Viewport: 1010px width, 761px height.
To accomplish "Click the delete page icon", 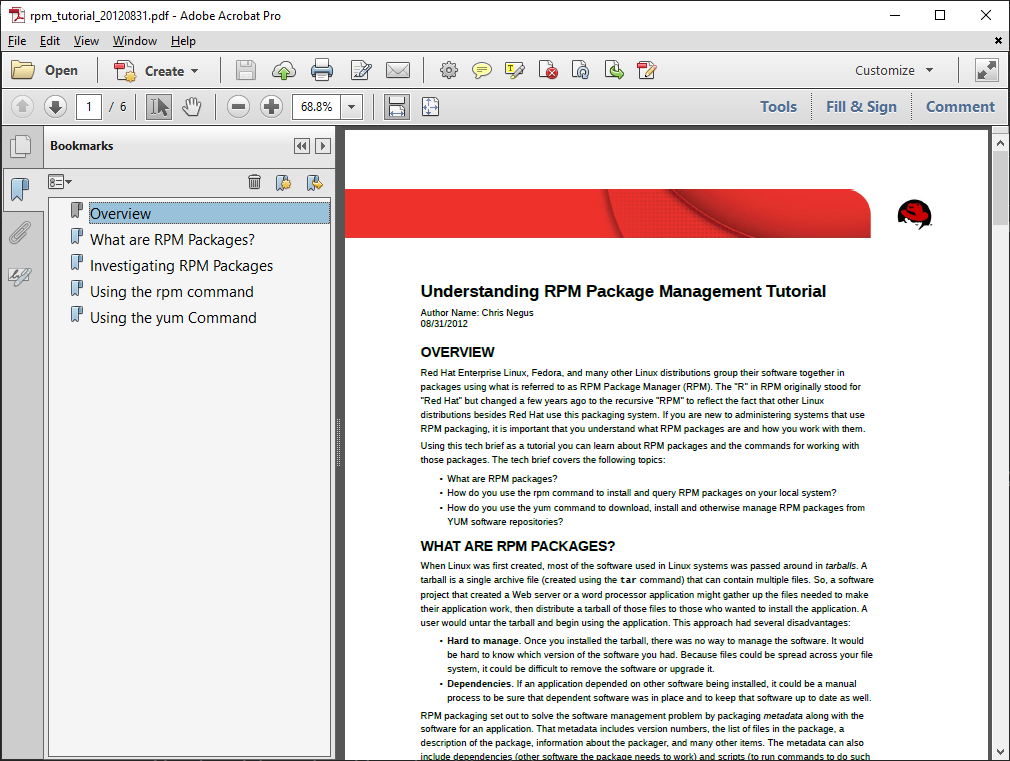I will coord(548,70).
